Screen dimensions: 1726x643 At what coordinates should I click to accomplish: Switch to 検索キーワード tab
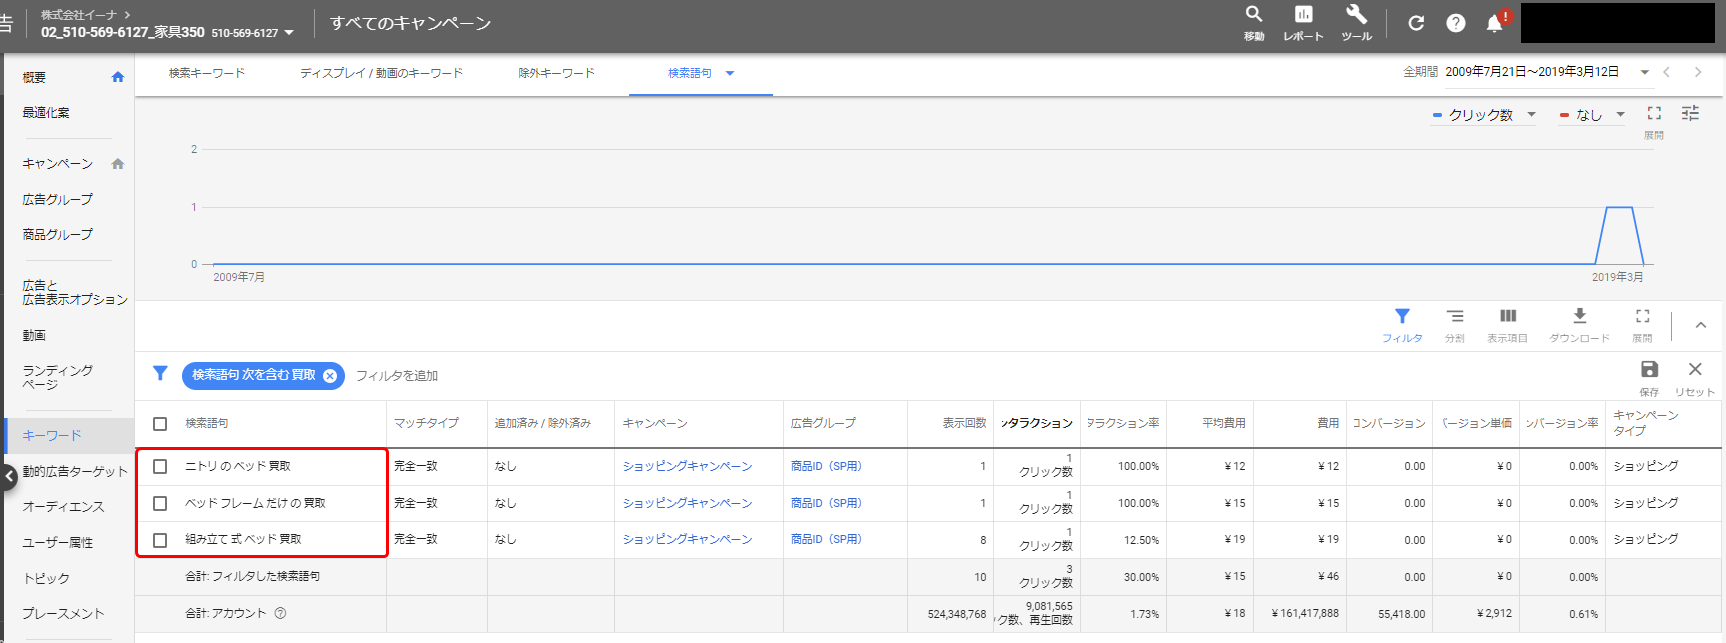(207, 73)
